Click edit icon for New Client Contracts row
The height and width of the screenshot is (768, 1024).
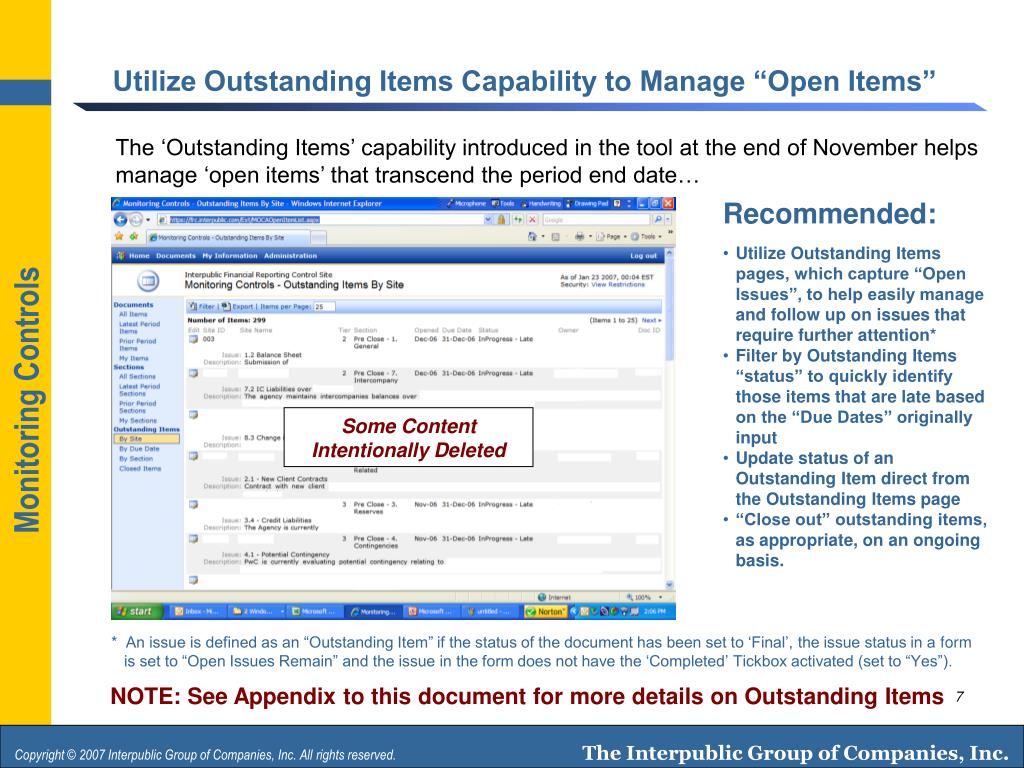click(193, 456)
